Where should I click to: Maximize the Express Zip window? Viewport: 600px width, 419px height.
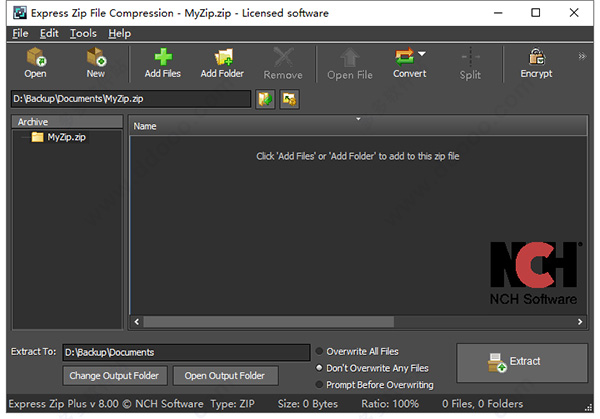click(x=536, y=13)
